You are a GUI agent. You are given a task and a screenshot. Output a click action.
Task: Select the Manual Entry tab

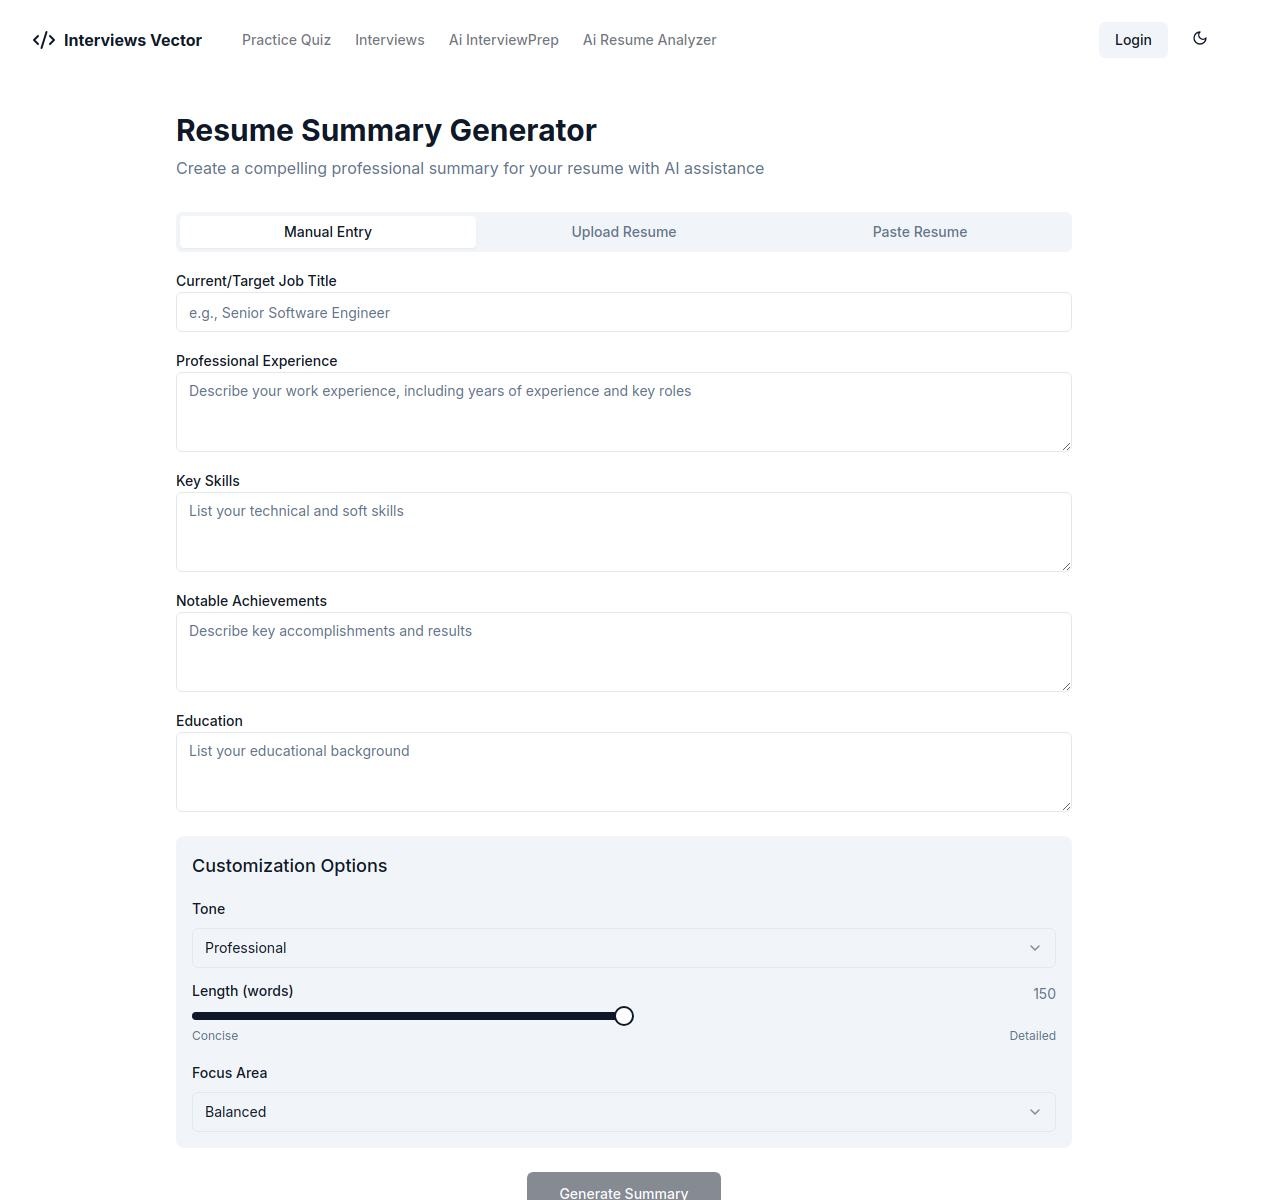[x=328, y=232]
